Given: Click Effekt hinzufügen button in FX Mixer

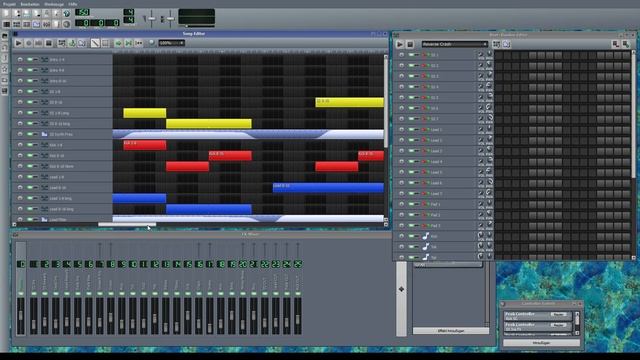Looking at the screenshot, I should click(451, 331).
